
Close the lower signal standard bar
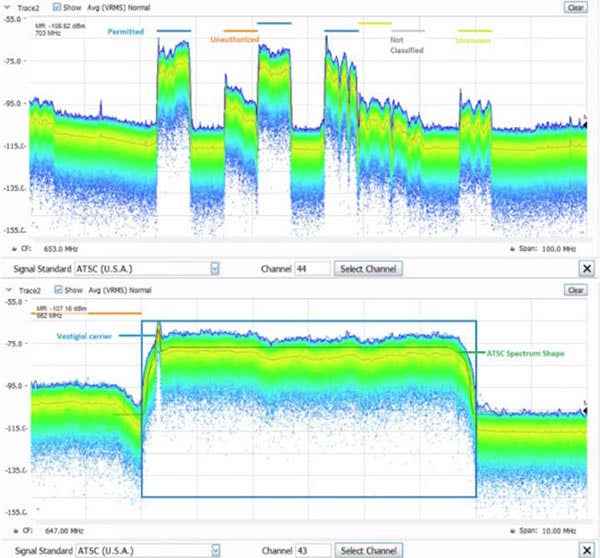tap(587, 551)
